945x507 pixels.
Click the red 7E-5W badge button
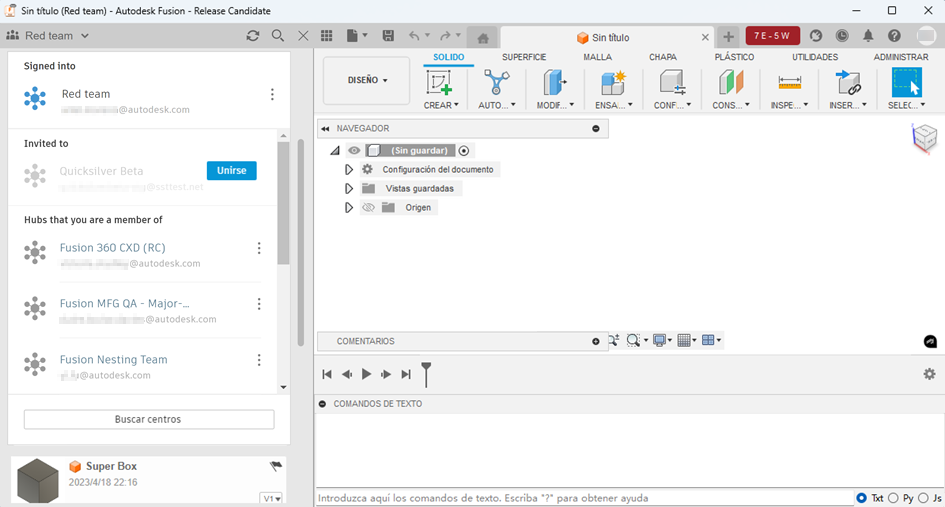(773, 36)
